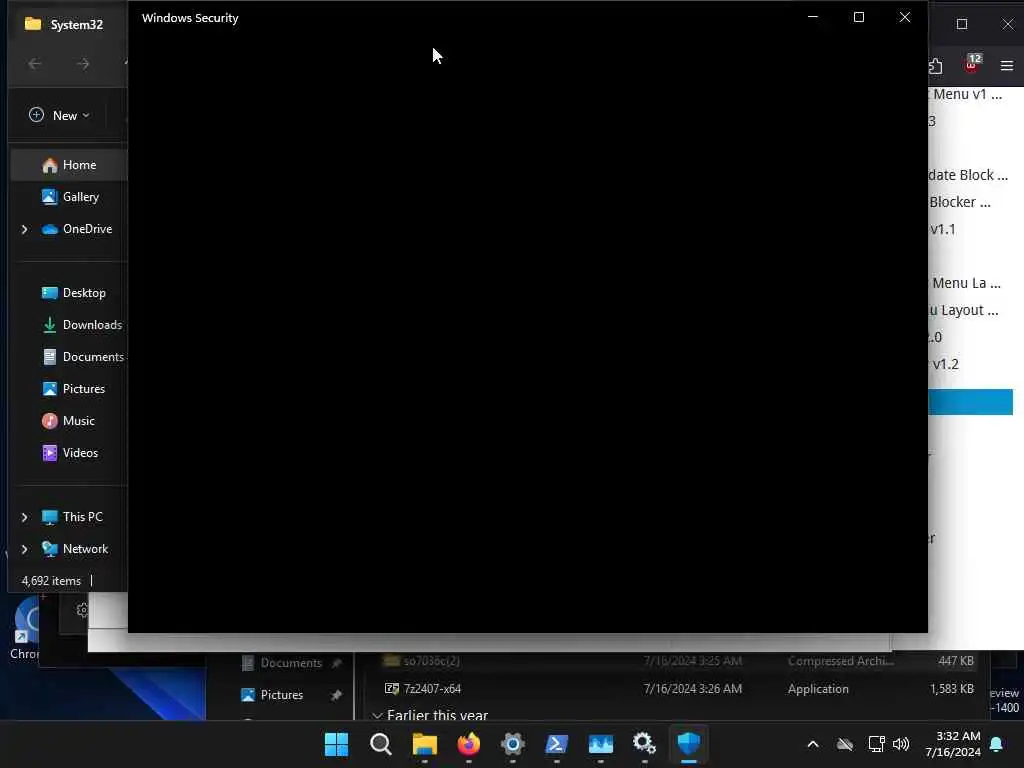Open the New dropdown in File Explorer
The width and height of the screenshot is (1024, 768).
coord(59,116)
